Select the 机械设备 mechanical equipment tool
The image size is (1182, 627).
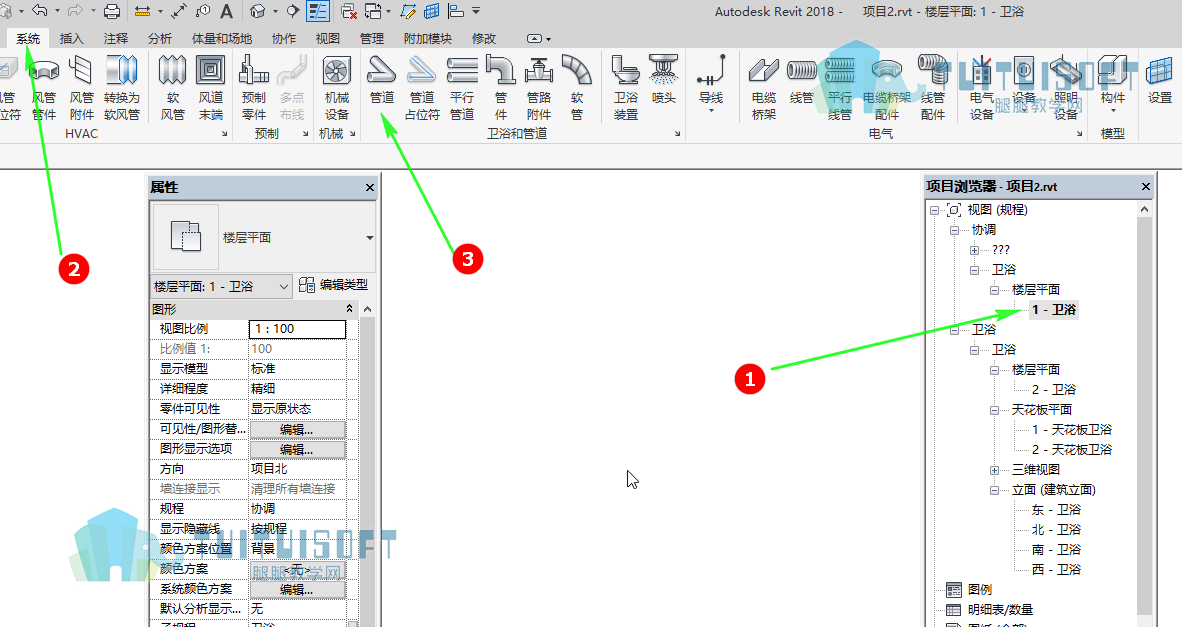click(336, 87)
